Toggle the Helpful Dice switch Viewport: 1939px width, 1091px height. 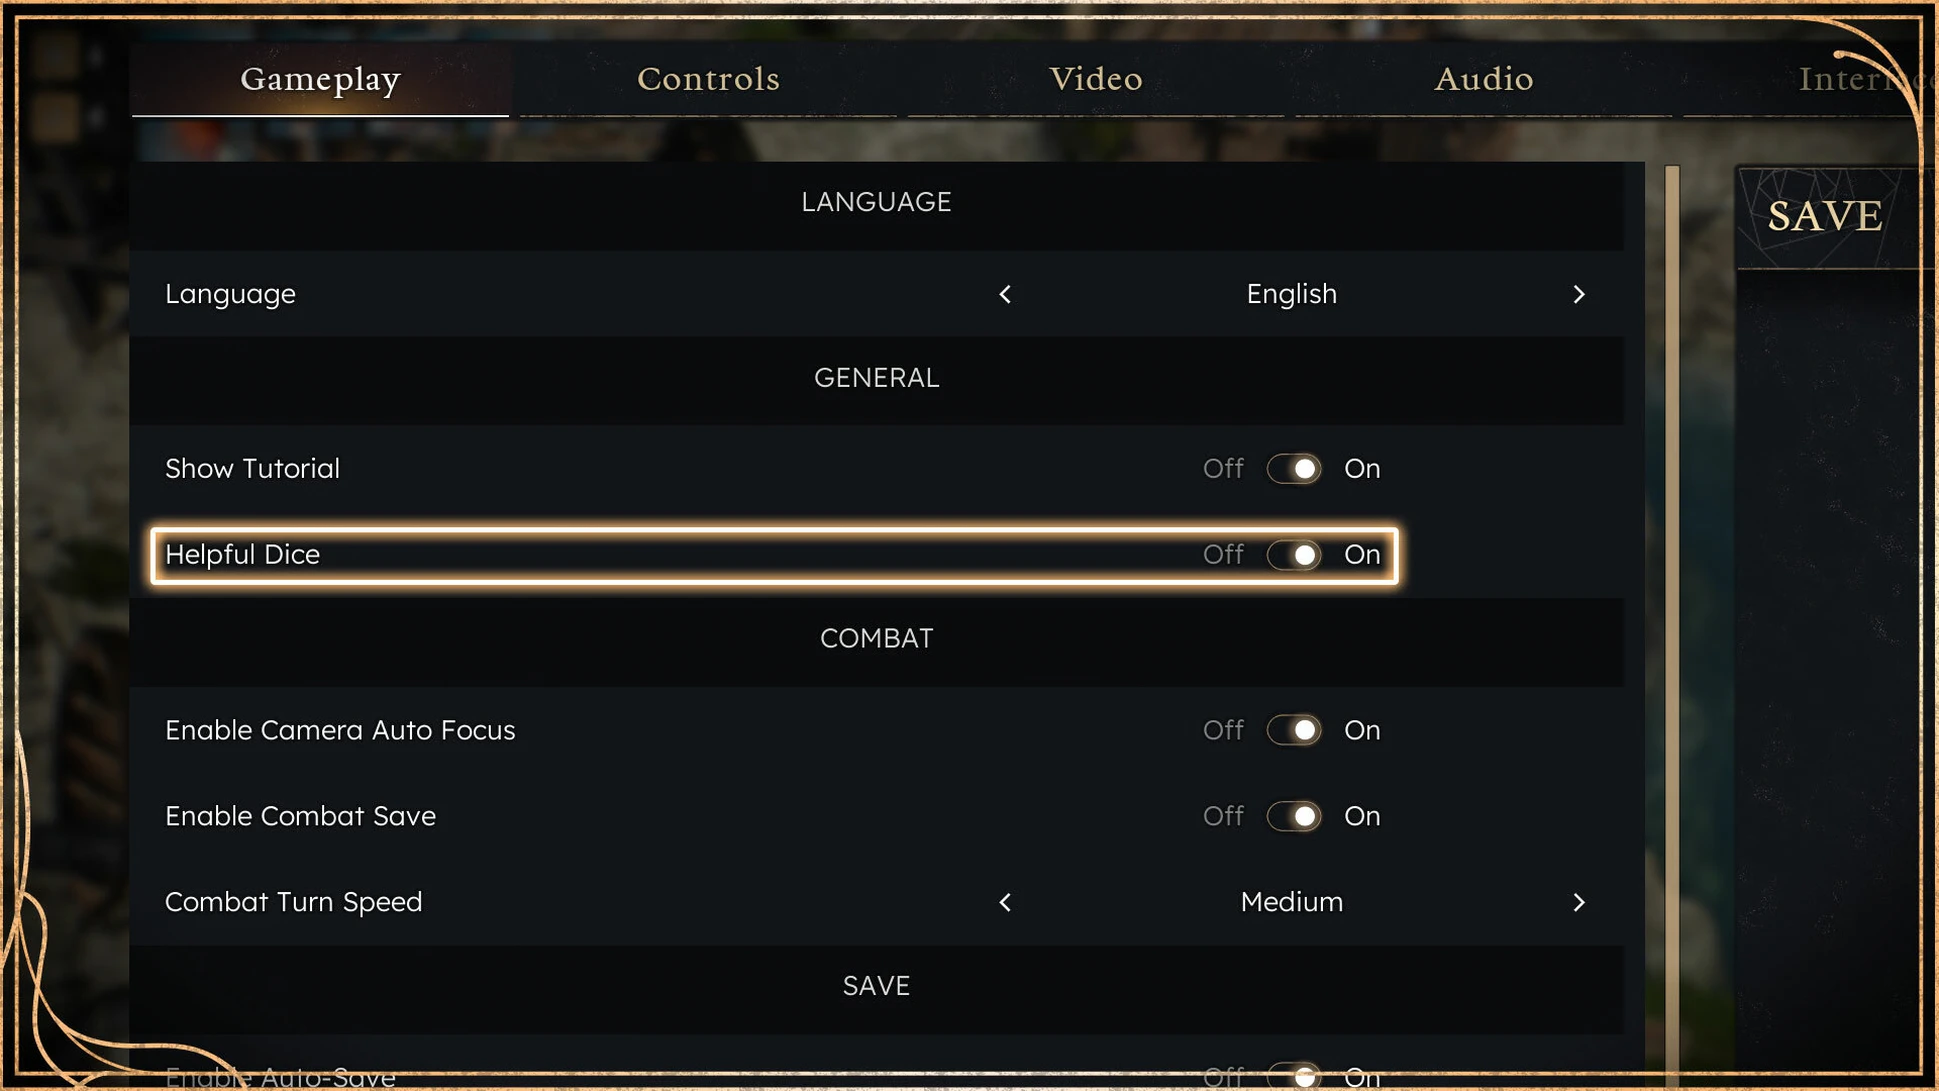(1293, 555)
